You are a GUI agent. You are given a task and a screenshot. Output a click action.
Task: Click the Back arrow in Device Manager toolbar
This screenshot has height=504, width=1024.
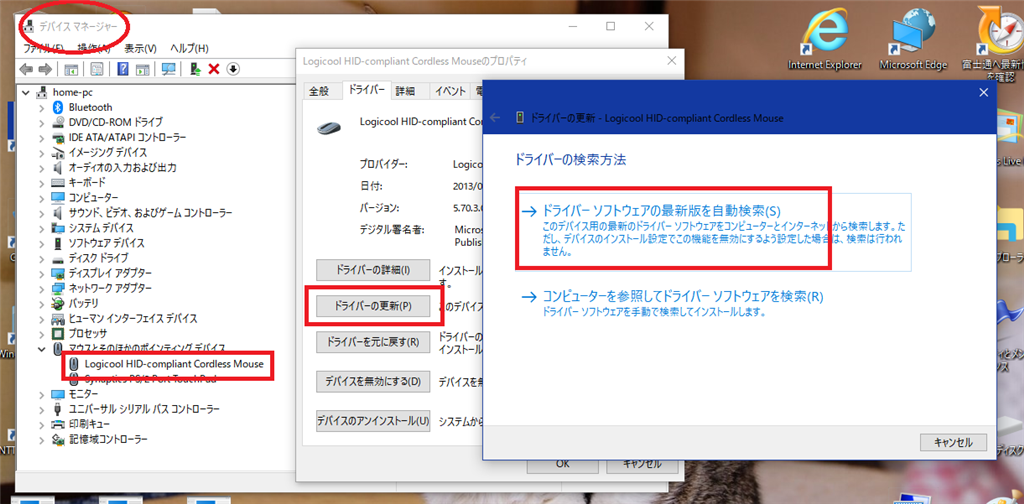pos(26,69)
